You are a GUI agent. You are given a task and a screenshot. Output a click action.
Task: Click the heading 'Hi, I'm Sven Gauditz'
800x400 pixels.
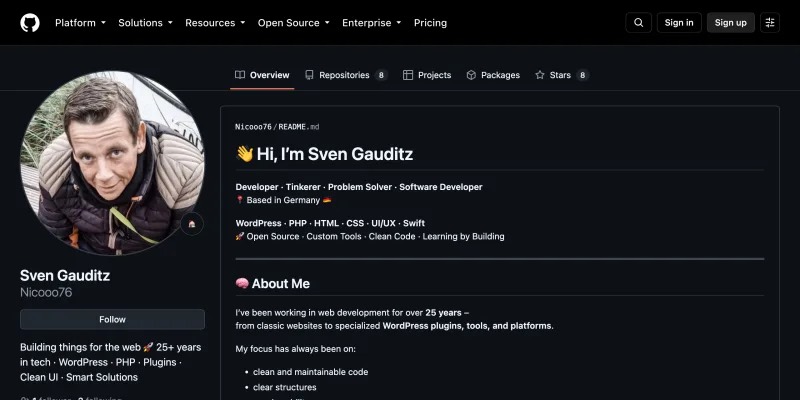[x=324, y=154]
